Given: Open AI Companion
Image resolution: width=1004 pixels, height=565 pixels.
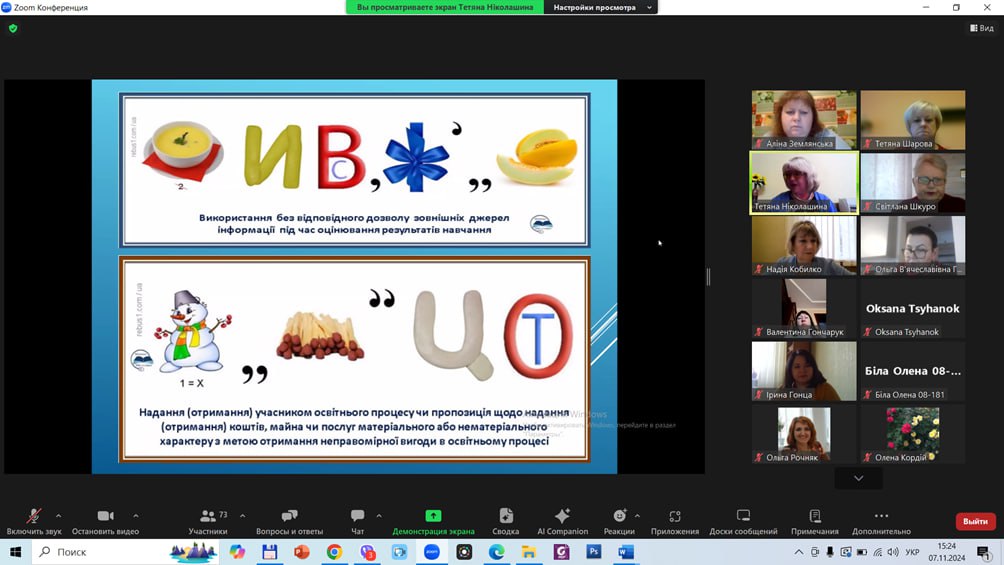Looking at the screenshot, I should (x=562, y=521).
